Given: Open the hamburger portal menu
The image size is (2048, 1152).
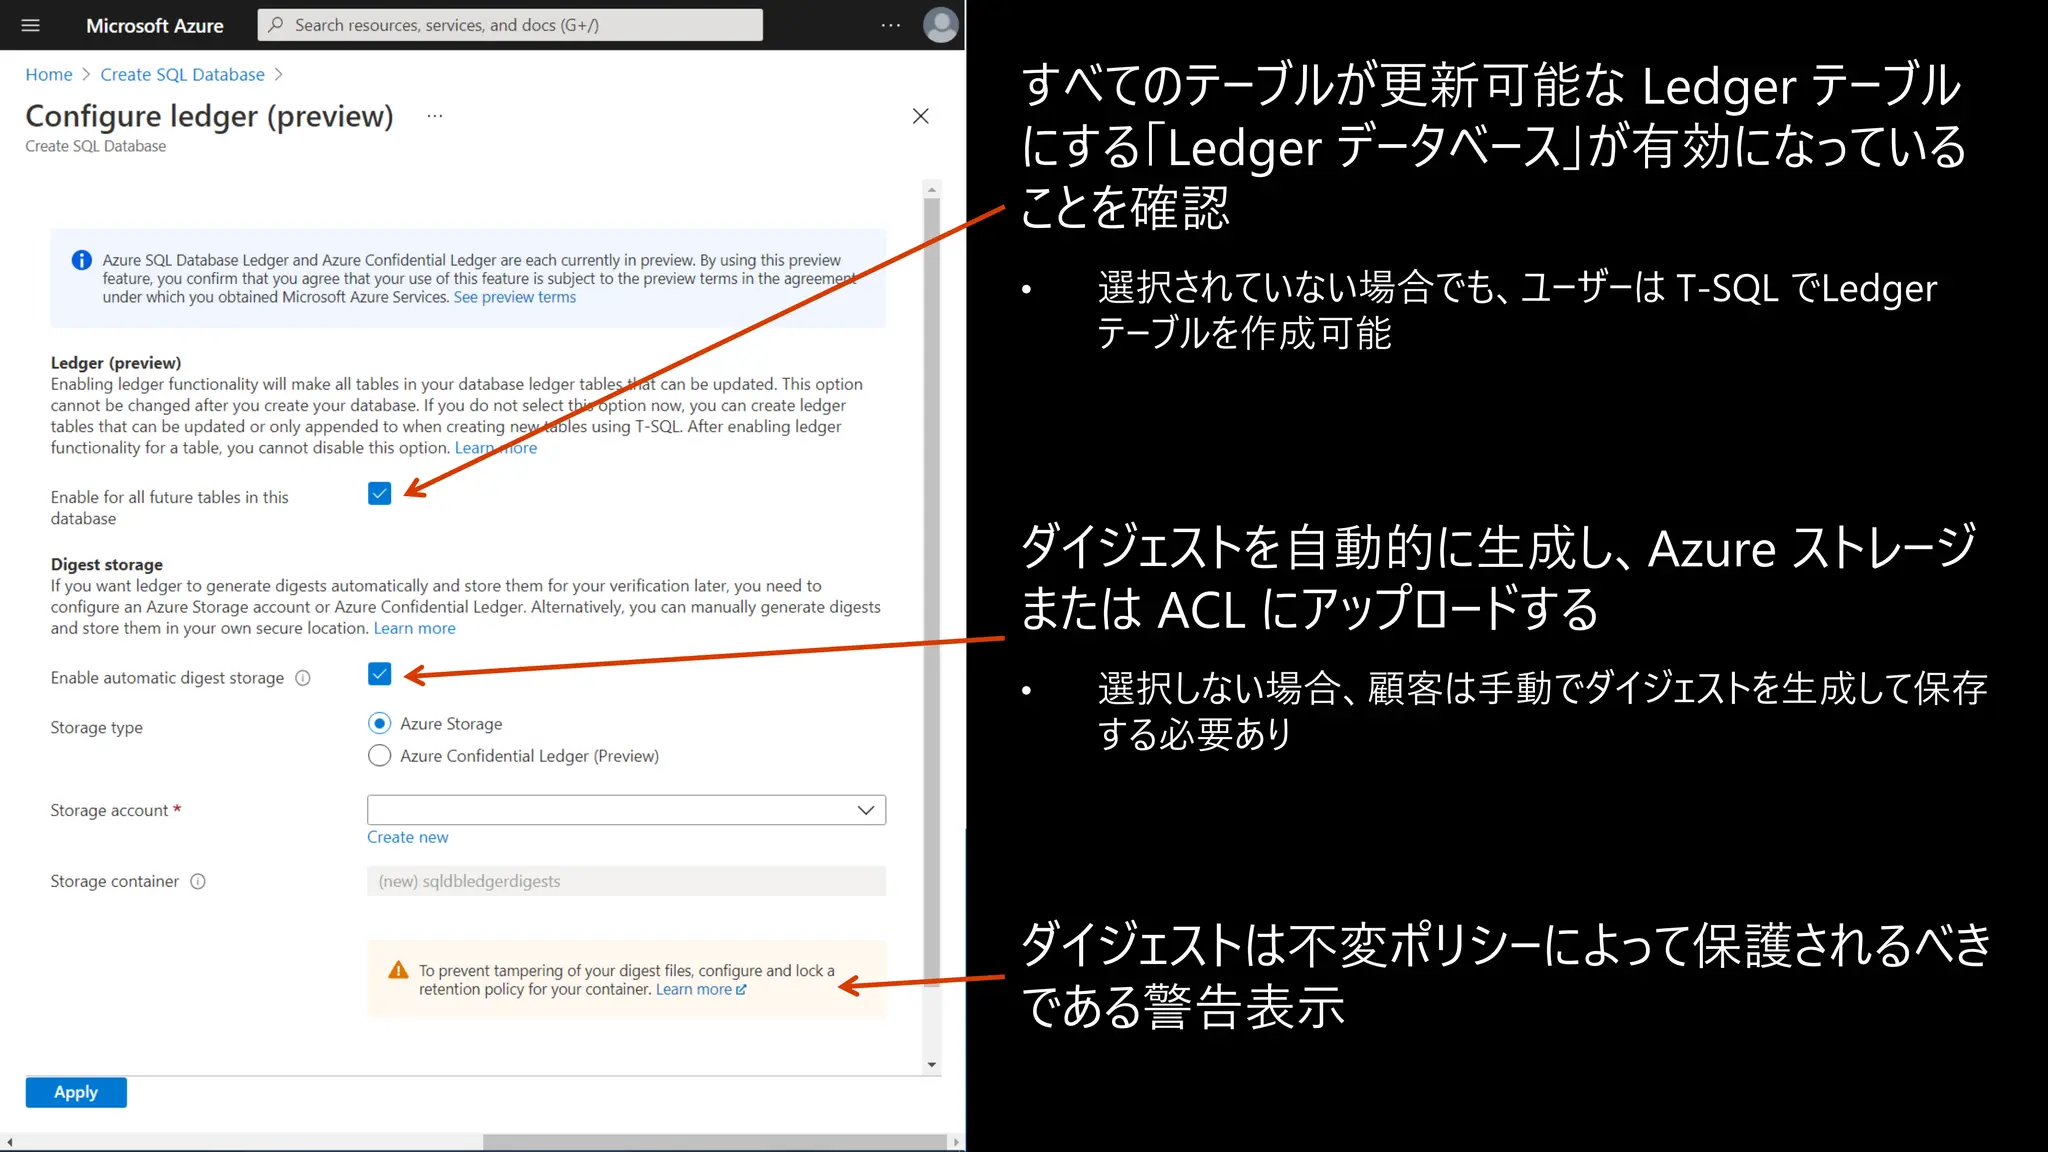Looking at the screenshot, I should (30, 25).
